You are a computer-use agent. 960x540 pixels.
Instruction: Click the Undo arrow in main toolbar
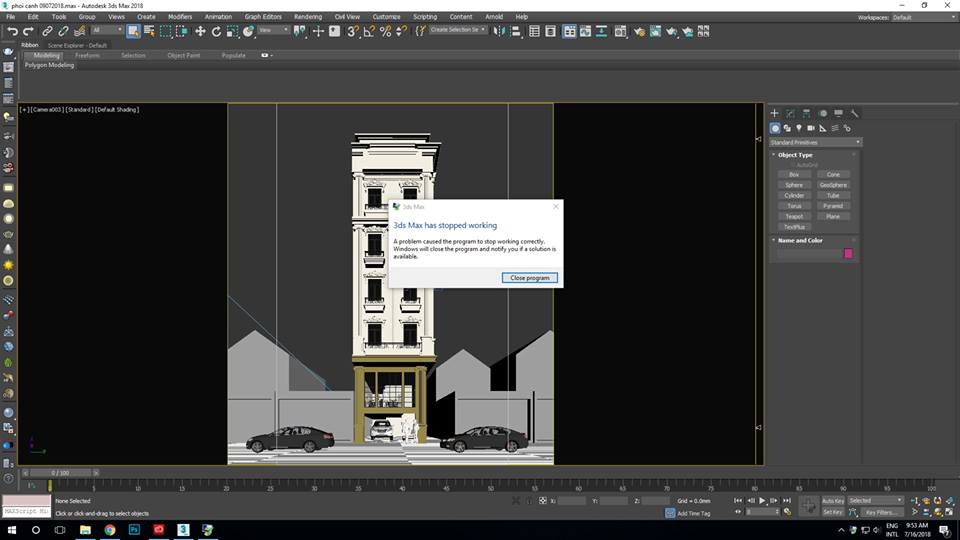(13, 31)
